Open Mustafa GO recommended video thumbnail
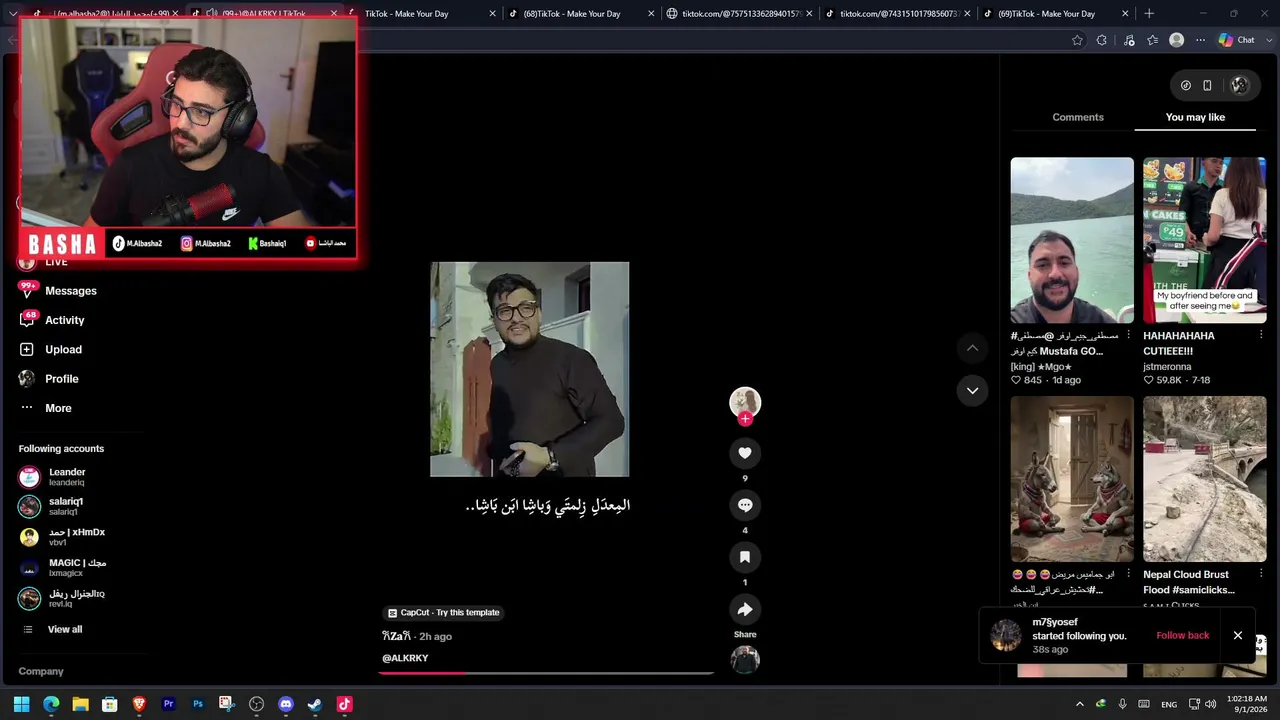 [x=1072, y=240]
